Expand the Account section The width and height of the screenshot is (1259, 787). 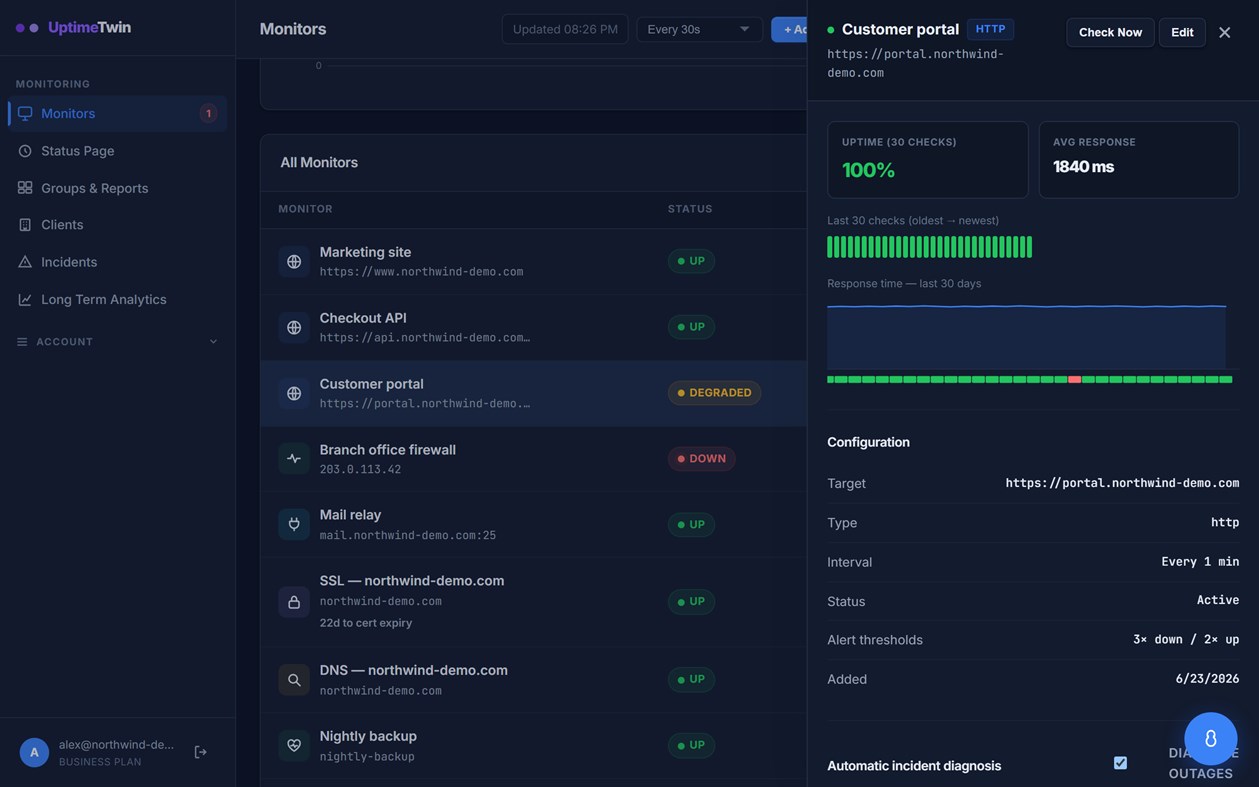tap(117, 342)
